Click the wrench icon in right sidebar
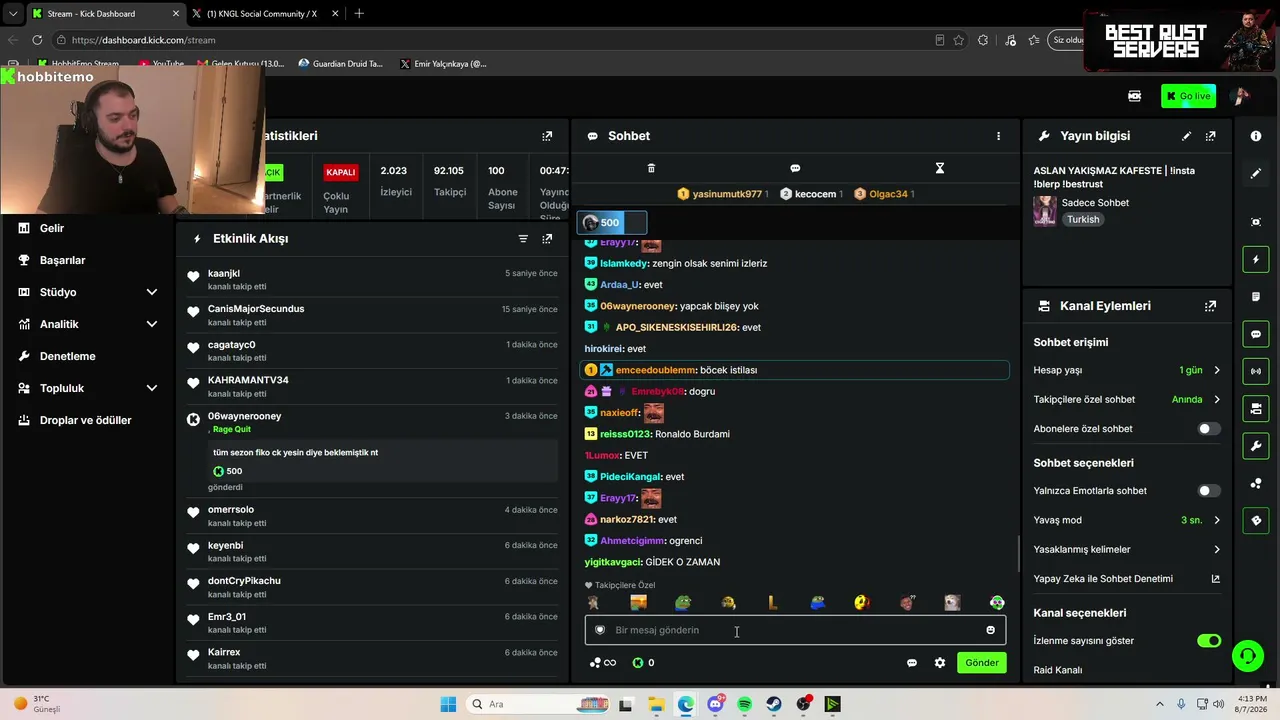Viewport: 1280px width, 720px height. (1256, 445)
